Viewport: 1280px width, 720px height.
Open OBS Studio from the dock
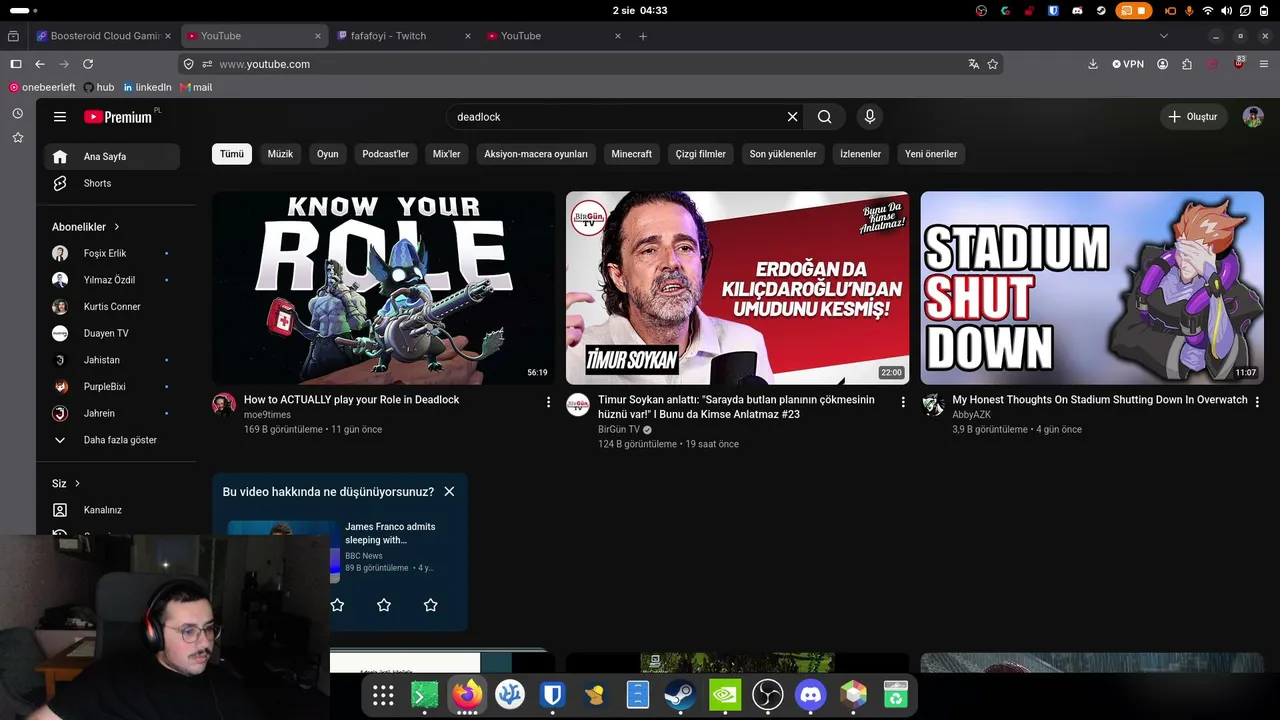coord(767,694)
